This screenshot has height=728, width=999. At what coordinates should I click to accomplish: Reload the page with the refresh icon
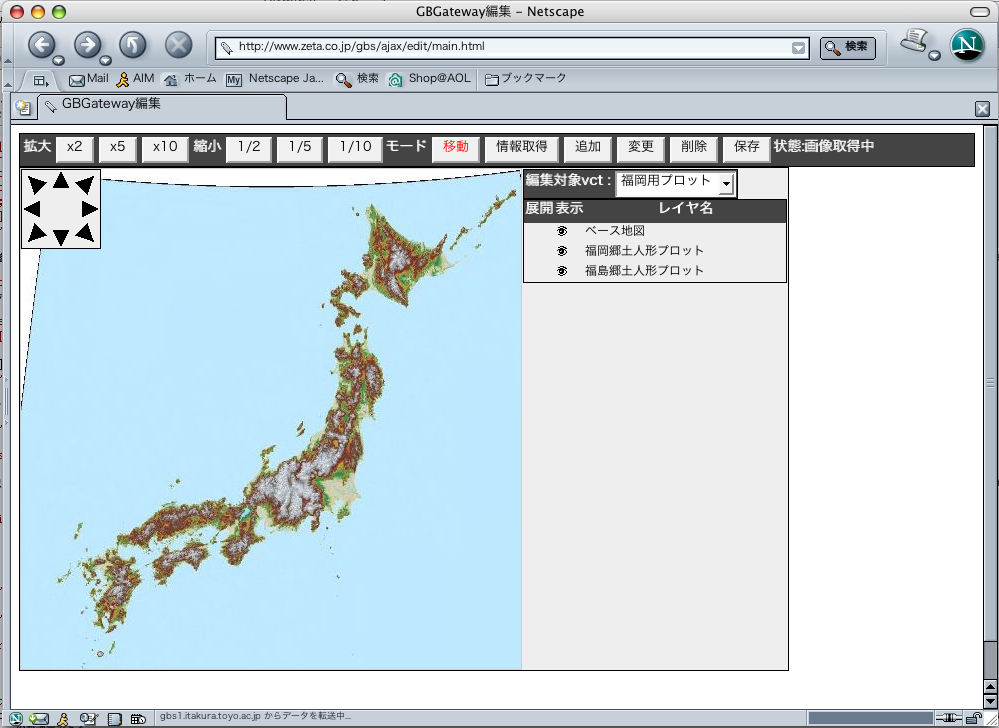133,45
